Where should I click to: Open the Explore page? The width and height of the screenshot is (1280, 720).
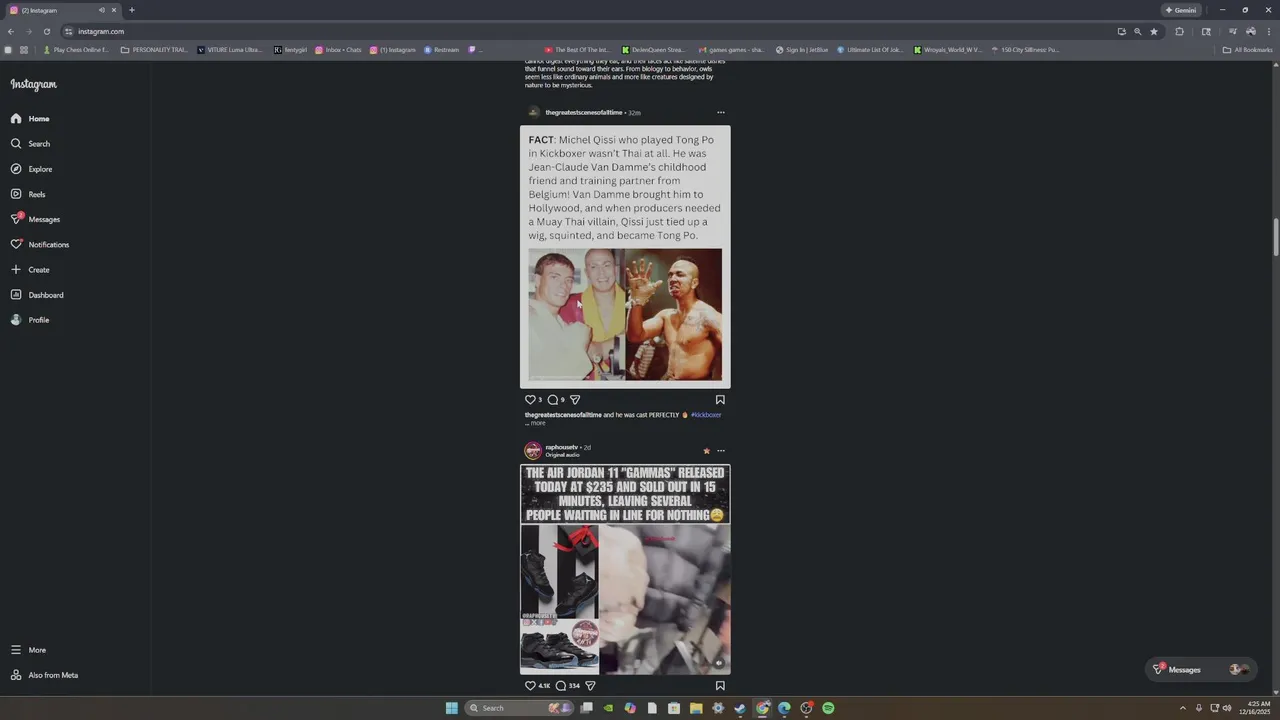(x=31, y=169)
